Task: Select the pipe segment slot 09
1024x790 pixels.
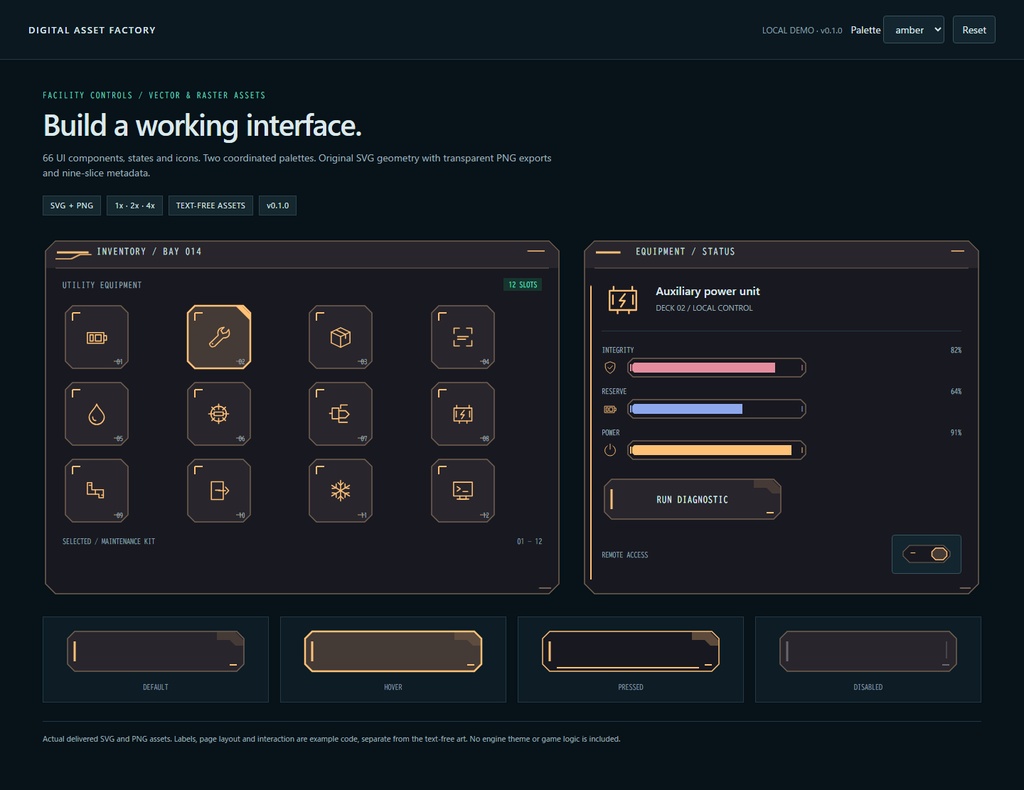Action: 97,491
